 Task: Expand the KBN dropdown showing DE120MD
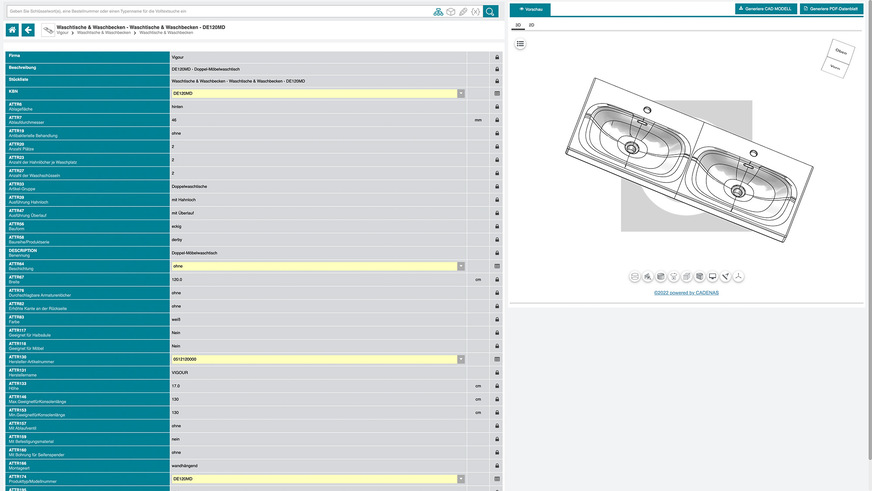(x=461, y=93)
